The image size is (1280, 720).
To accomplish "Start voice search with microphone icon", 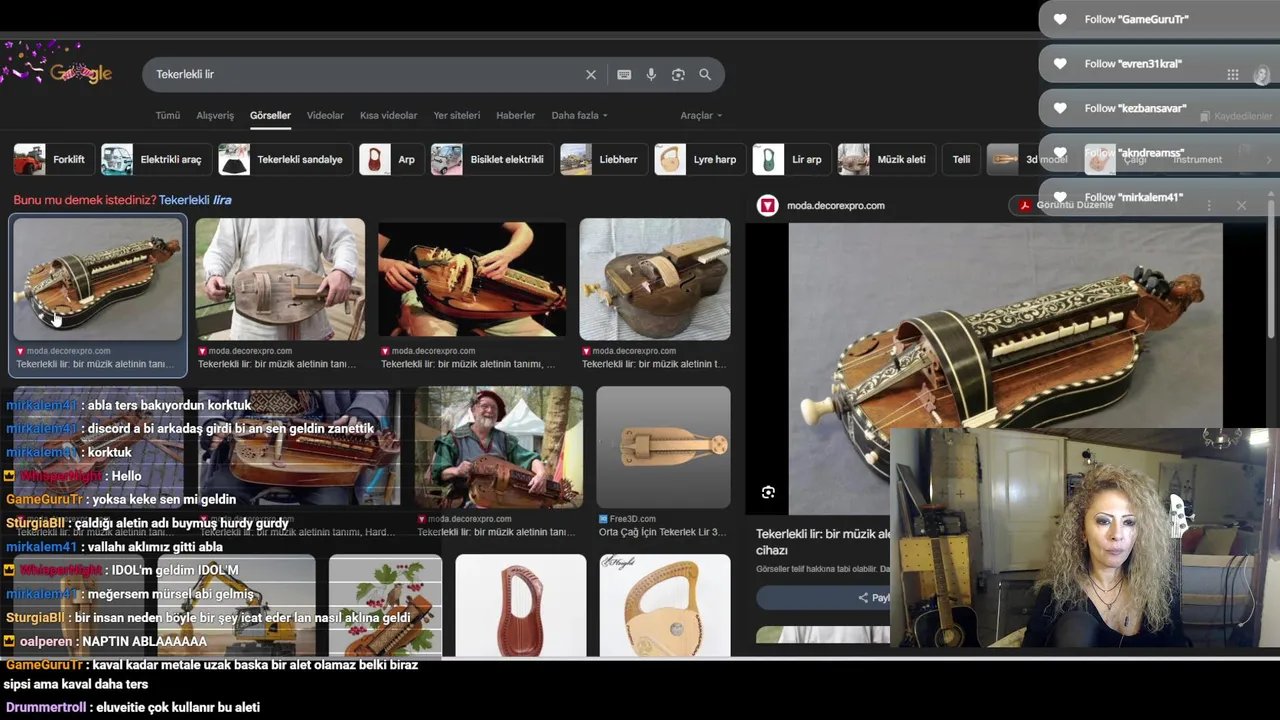I will point(651,75).
